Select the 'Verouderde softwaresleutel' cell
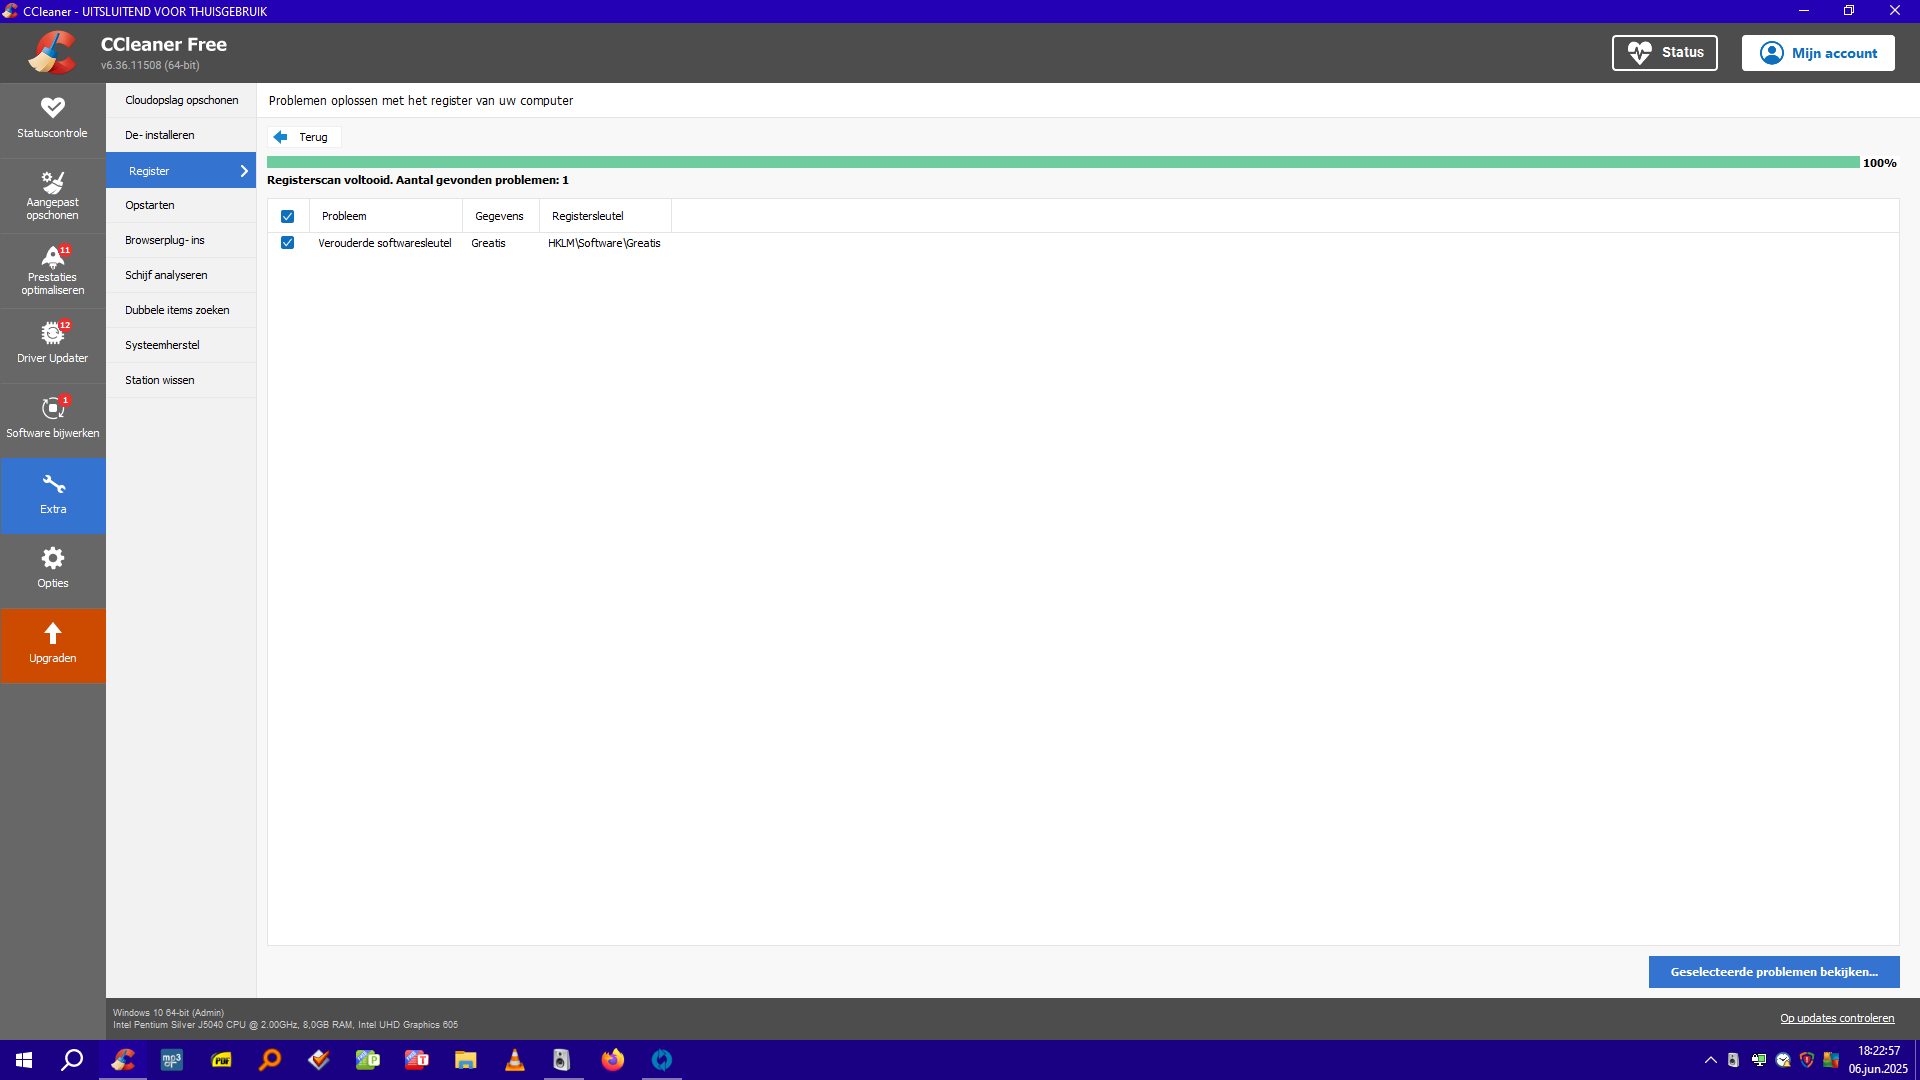Screen dimensions: 1920x1080 coord(385,243)
